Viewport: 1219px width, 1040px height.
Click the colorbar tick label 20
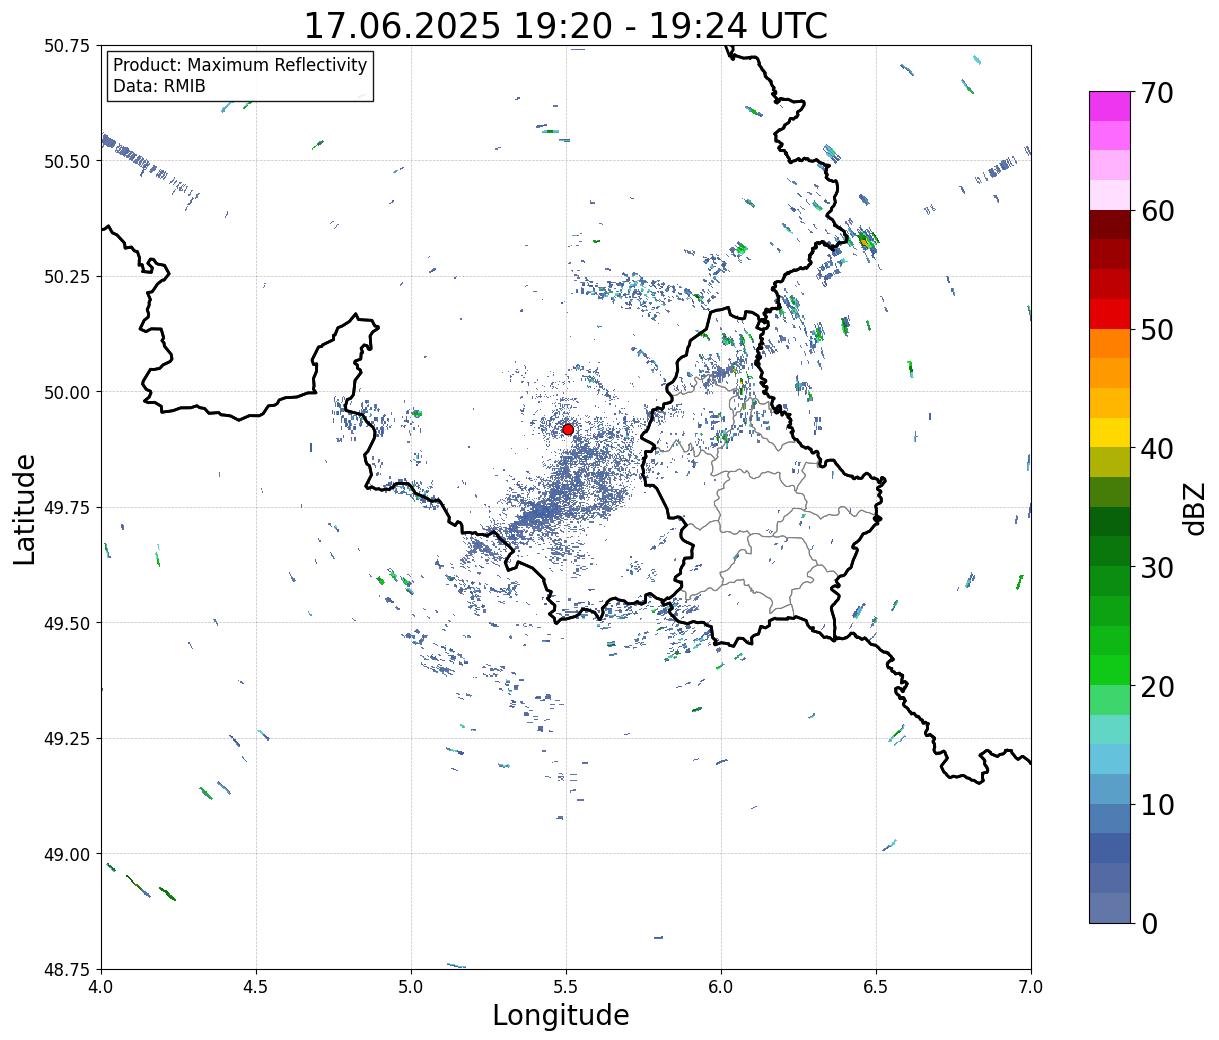1157,686
